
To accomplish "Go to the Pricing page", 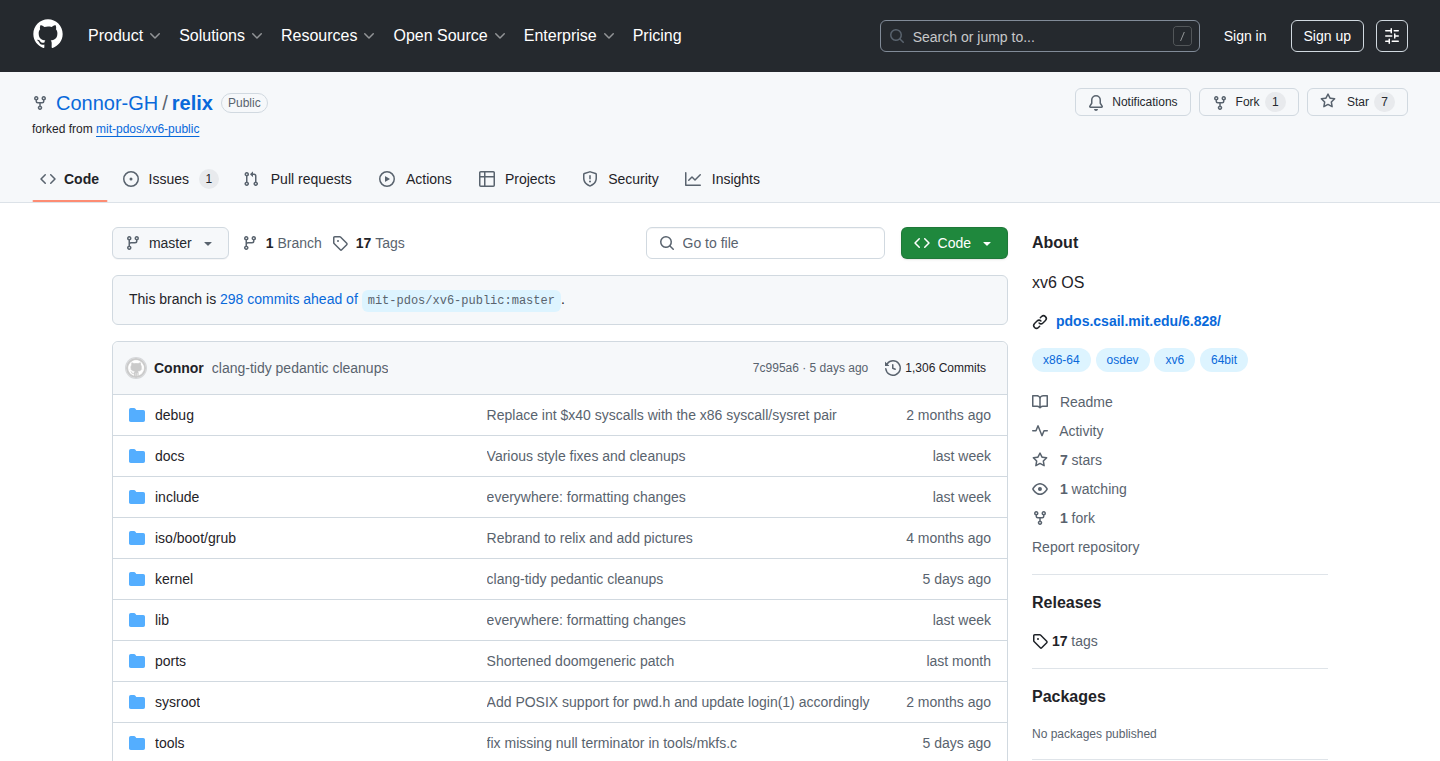I will pos(657,35).
